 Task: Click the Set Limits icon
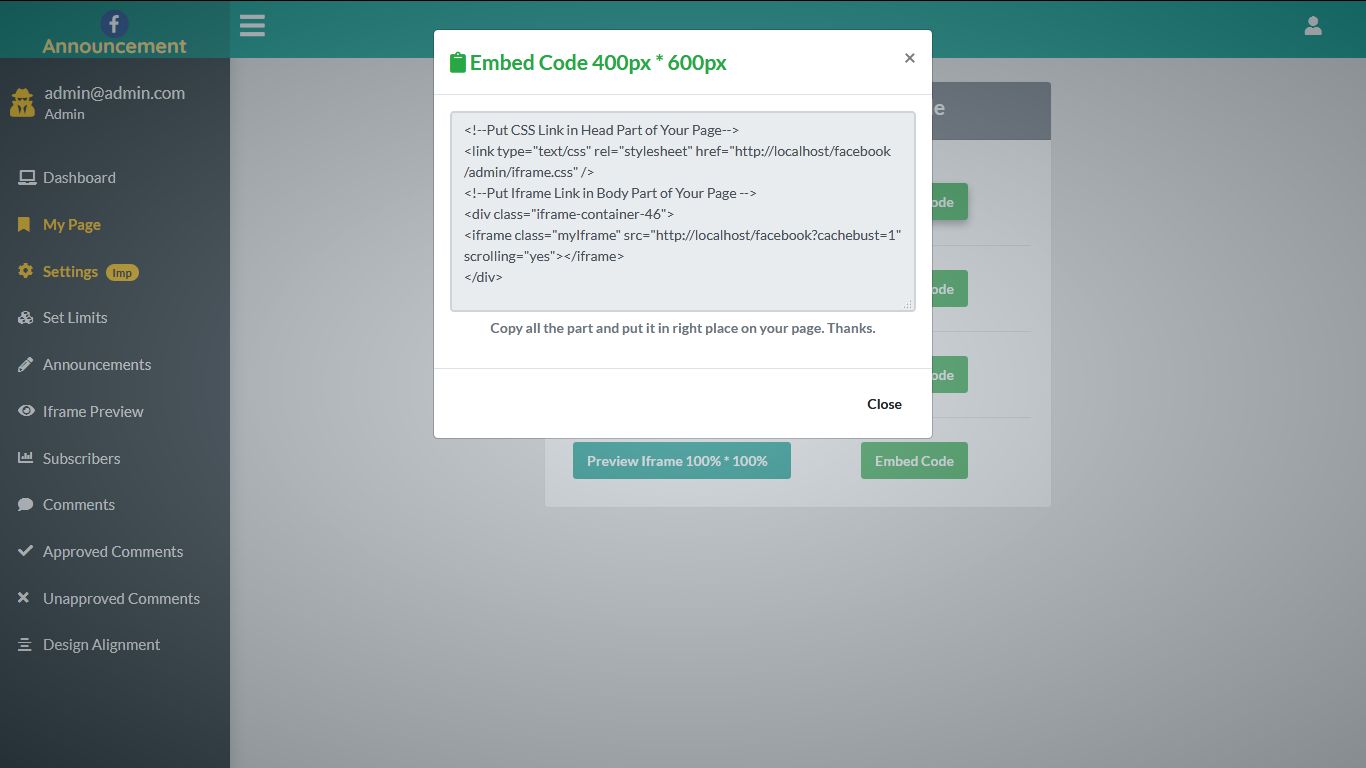tap(25, 317)
